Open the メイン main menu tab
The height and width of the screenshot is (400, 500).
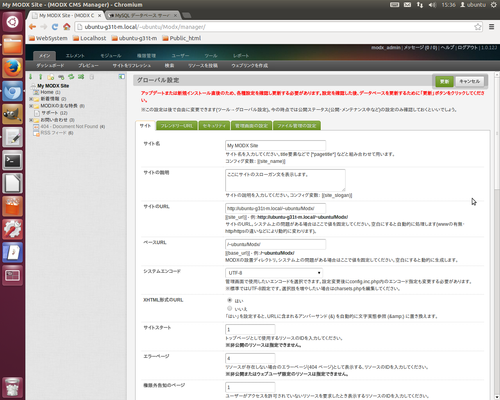(44, 56)
